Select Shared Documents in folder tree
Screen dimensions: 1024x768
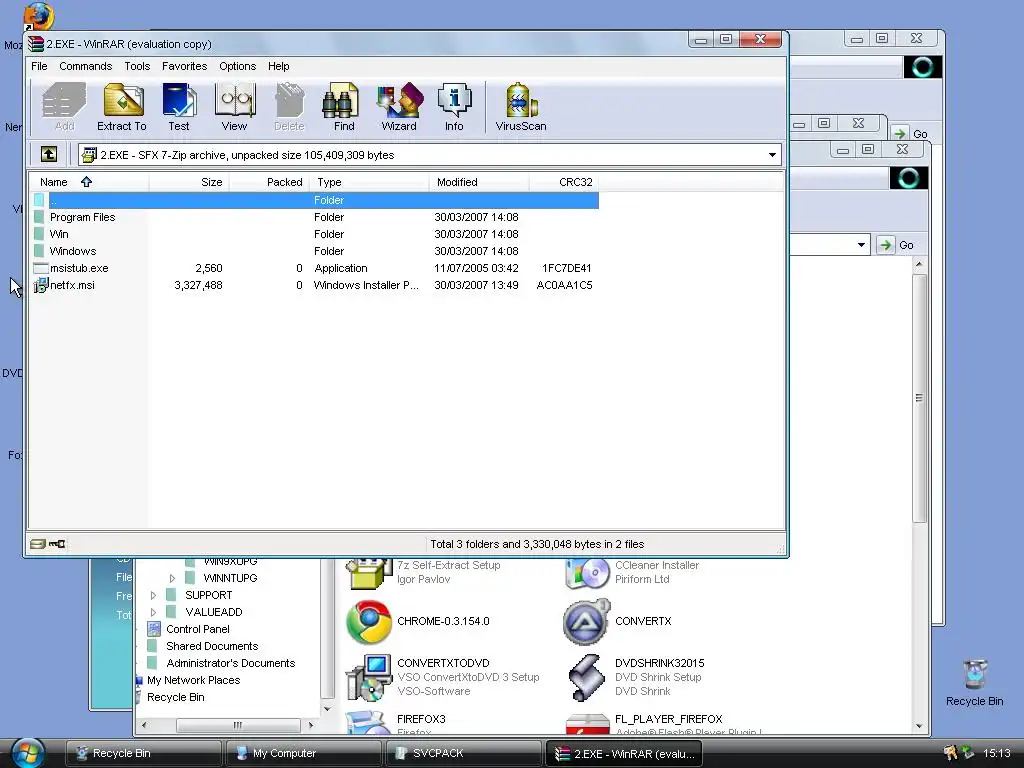point(212,646)
